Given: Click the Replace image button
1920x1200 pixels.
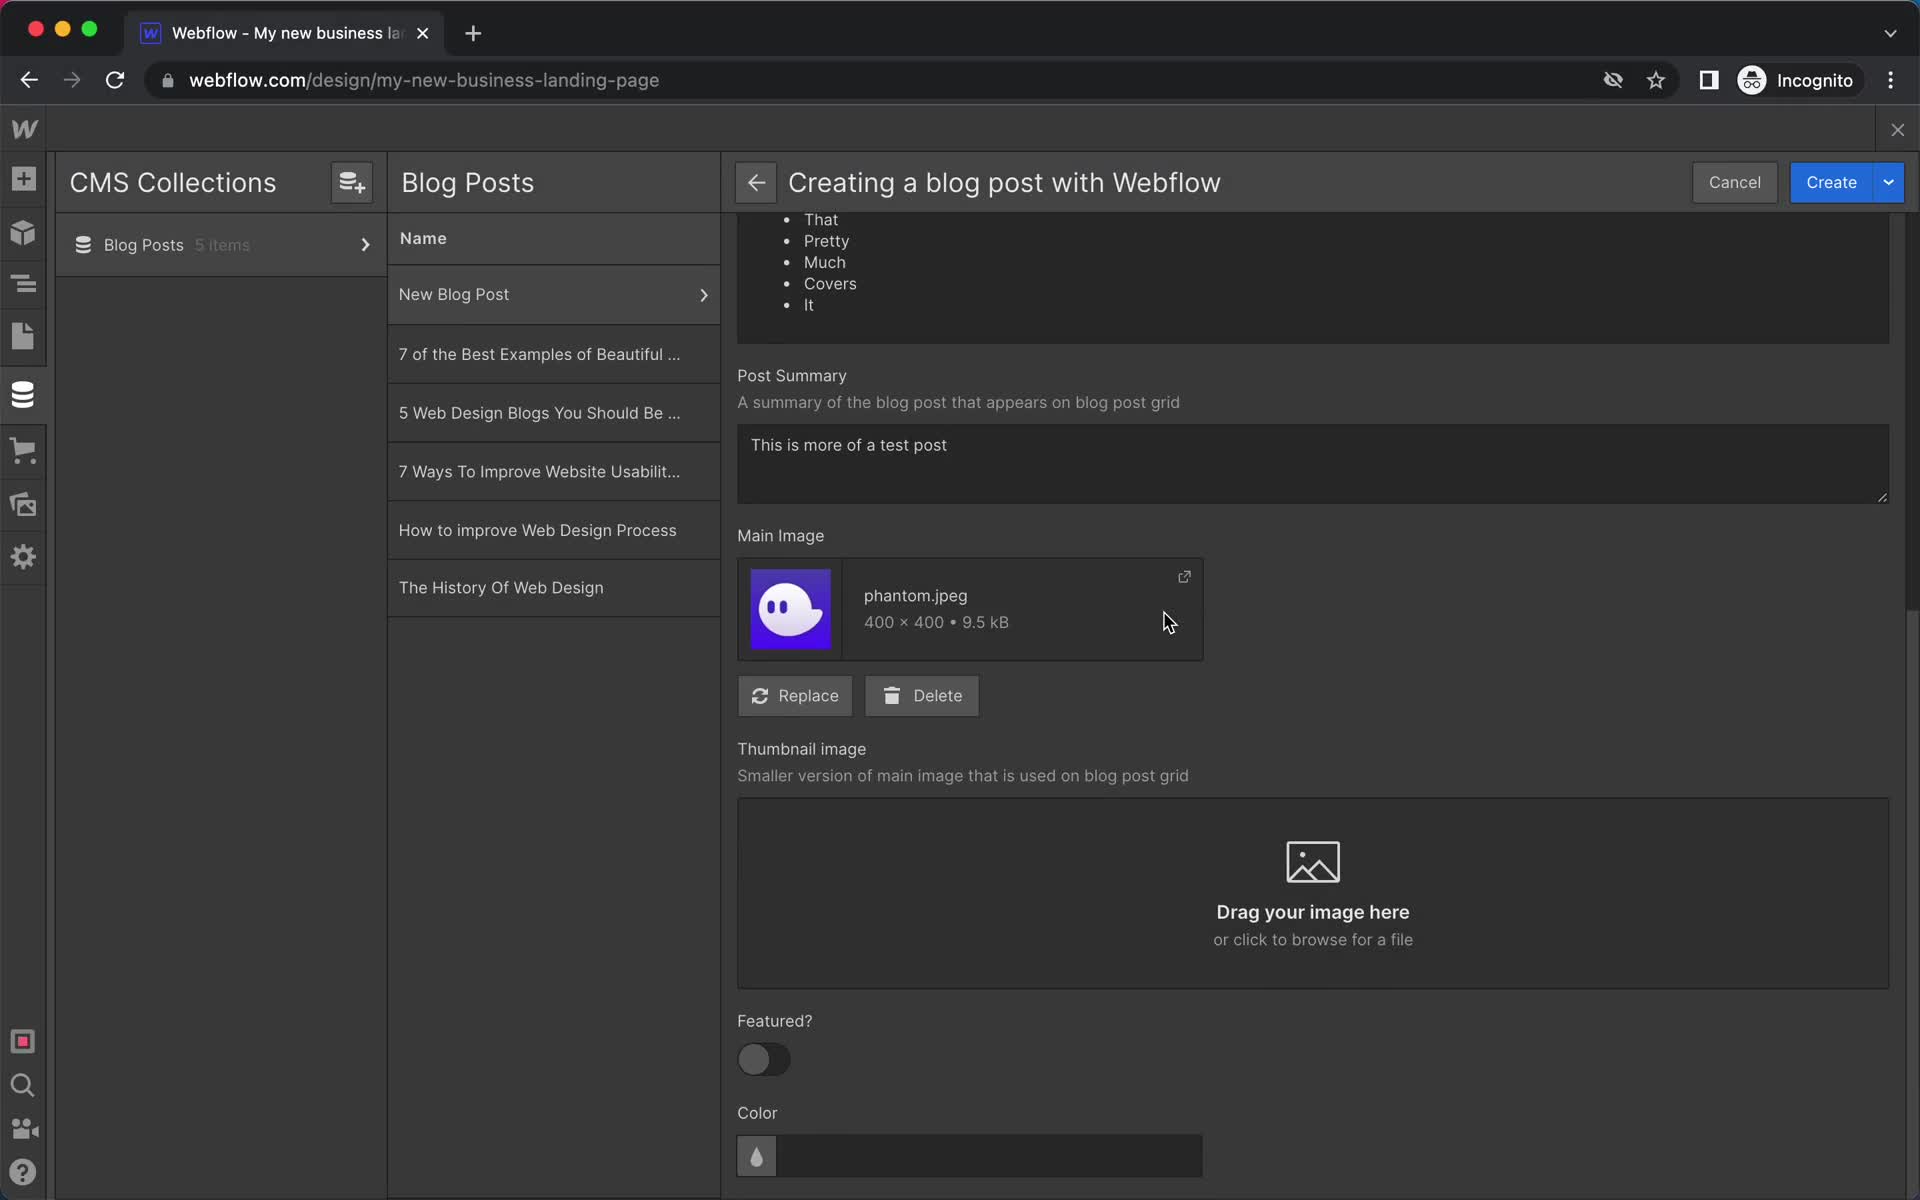Looking at the screenshot, I should (x=795, y=694).
